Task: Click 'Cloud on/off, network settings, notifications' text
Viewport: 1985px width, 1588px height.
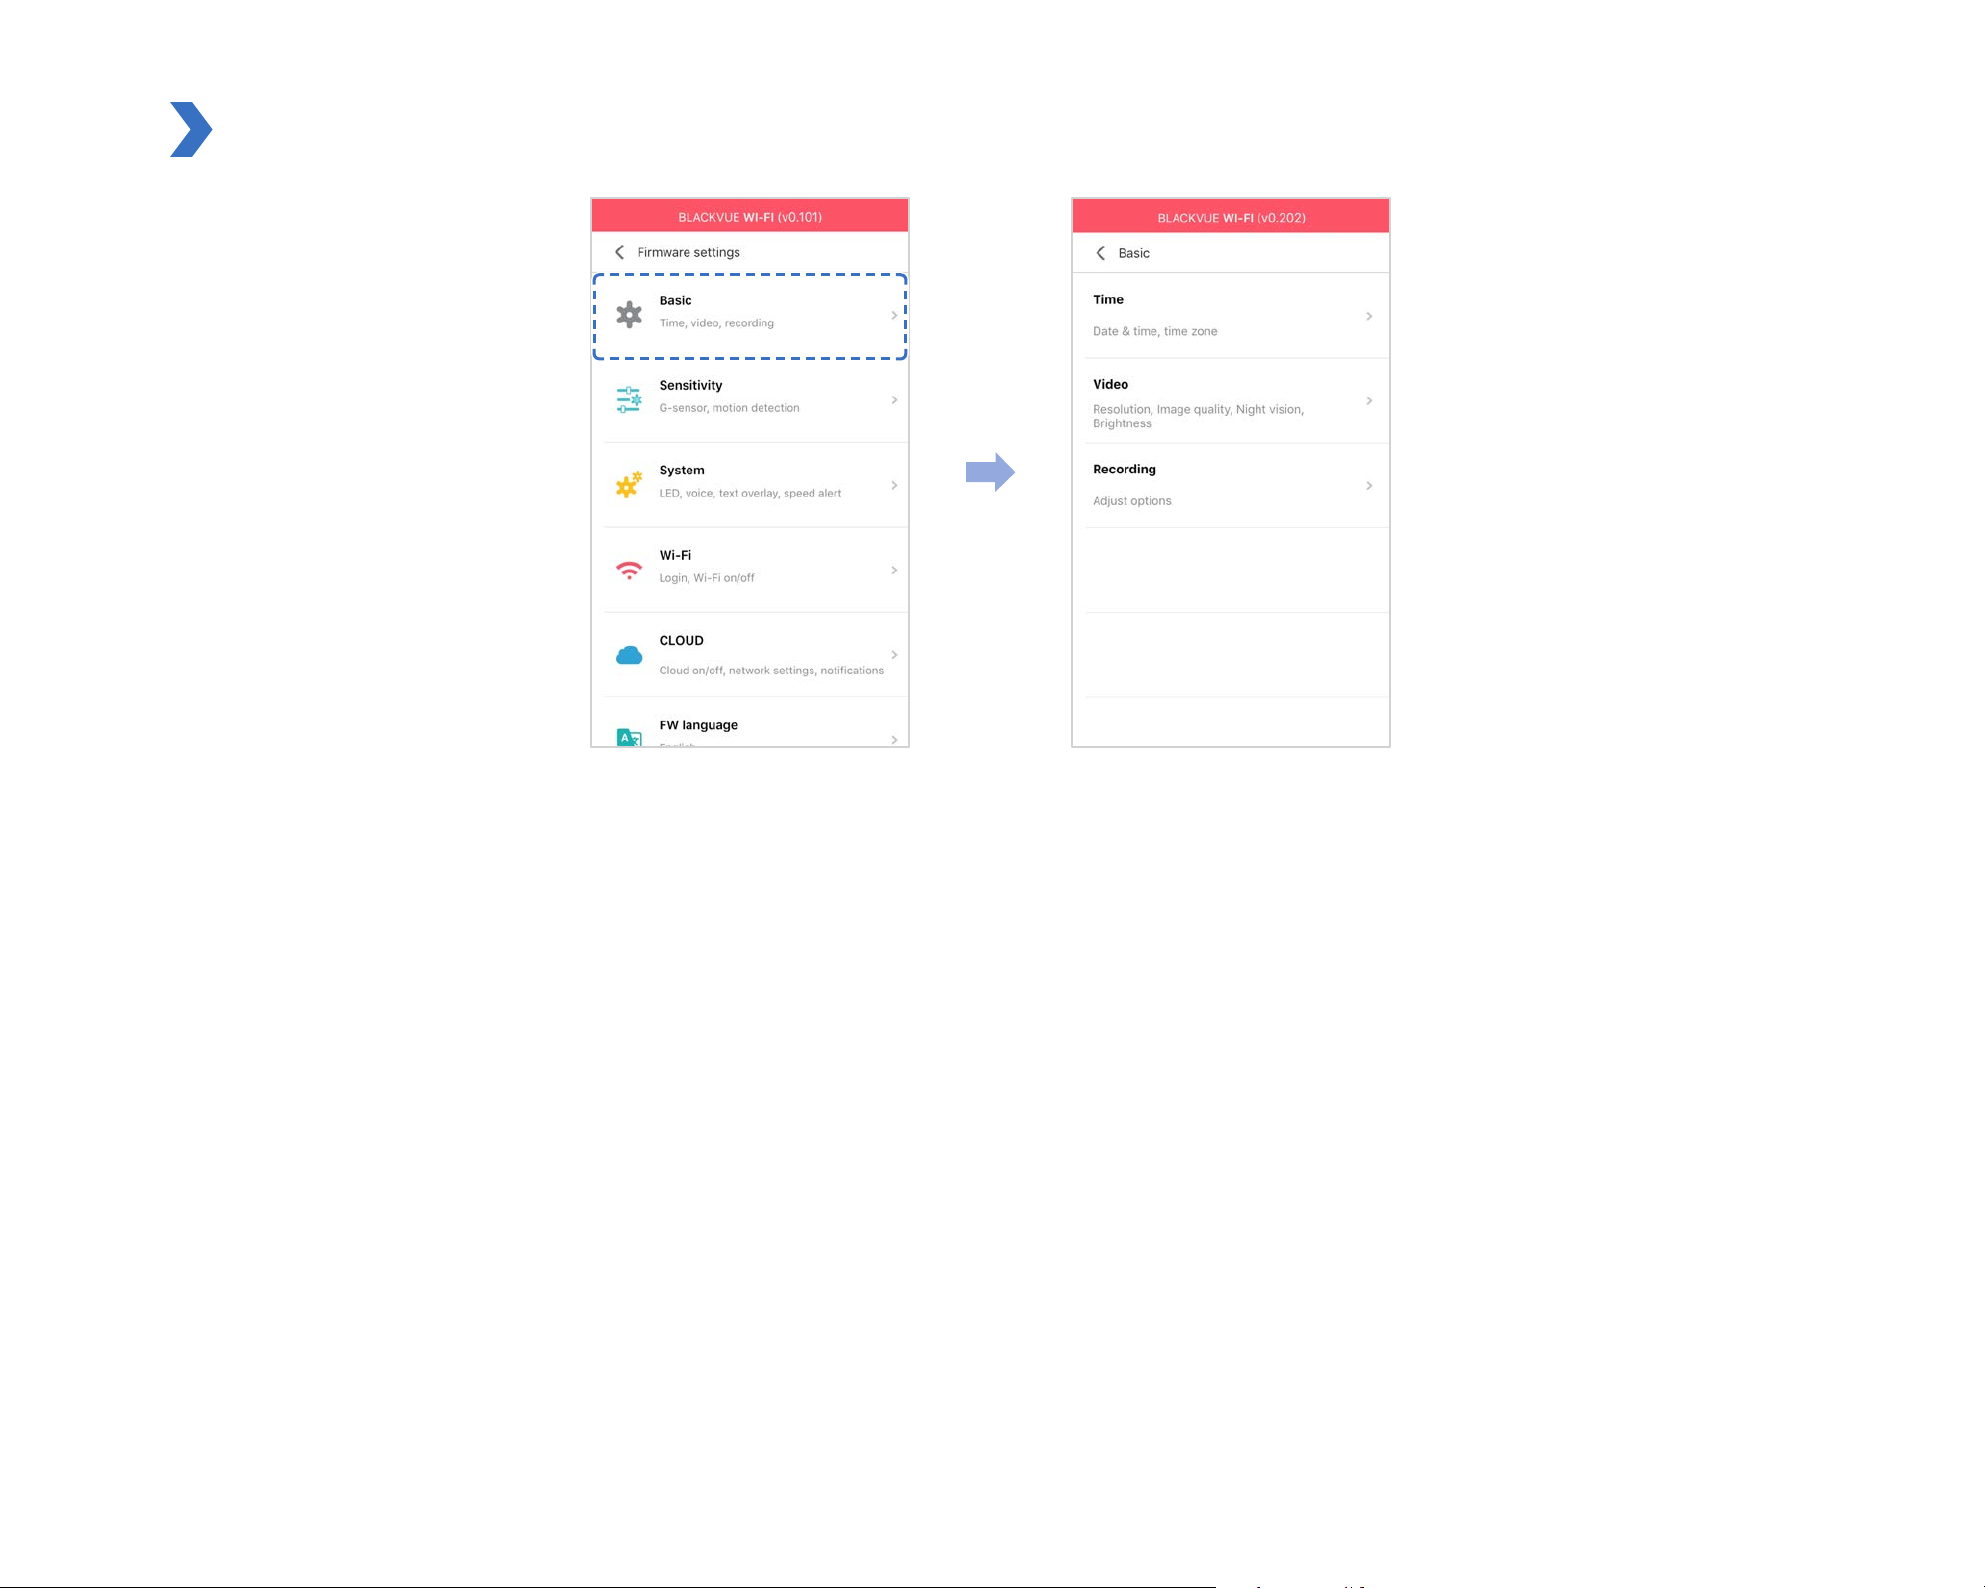Action: (x=771, y=670)
